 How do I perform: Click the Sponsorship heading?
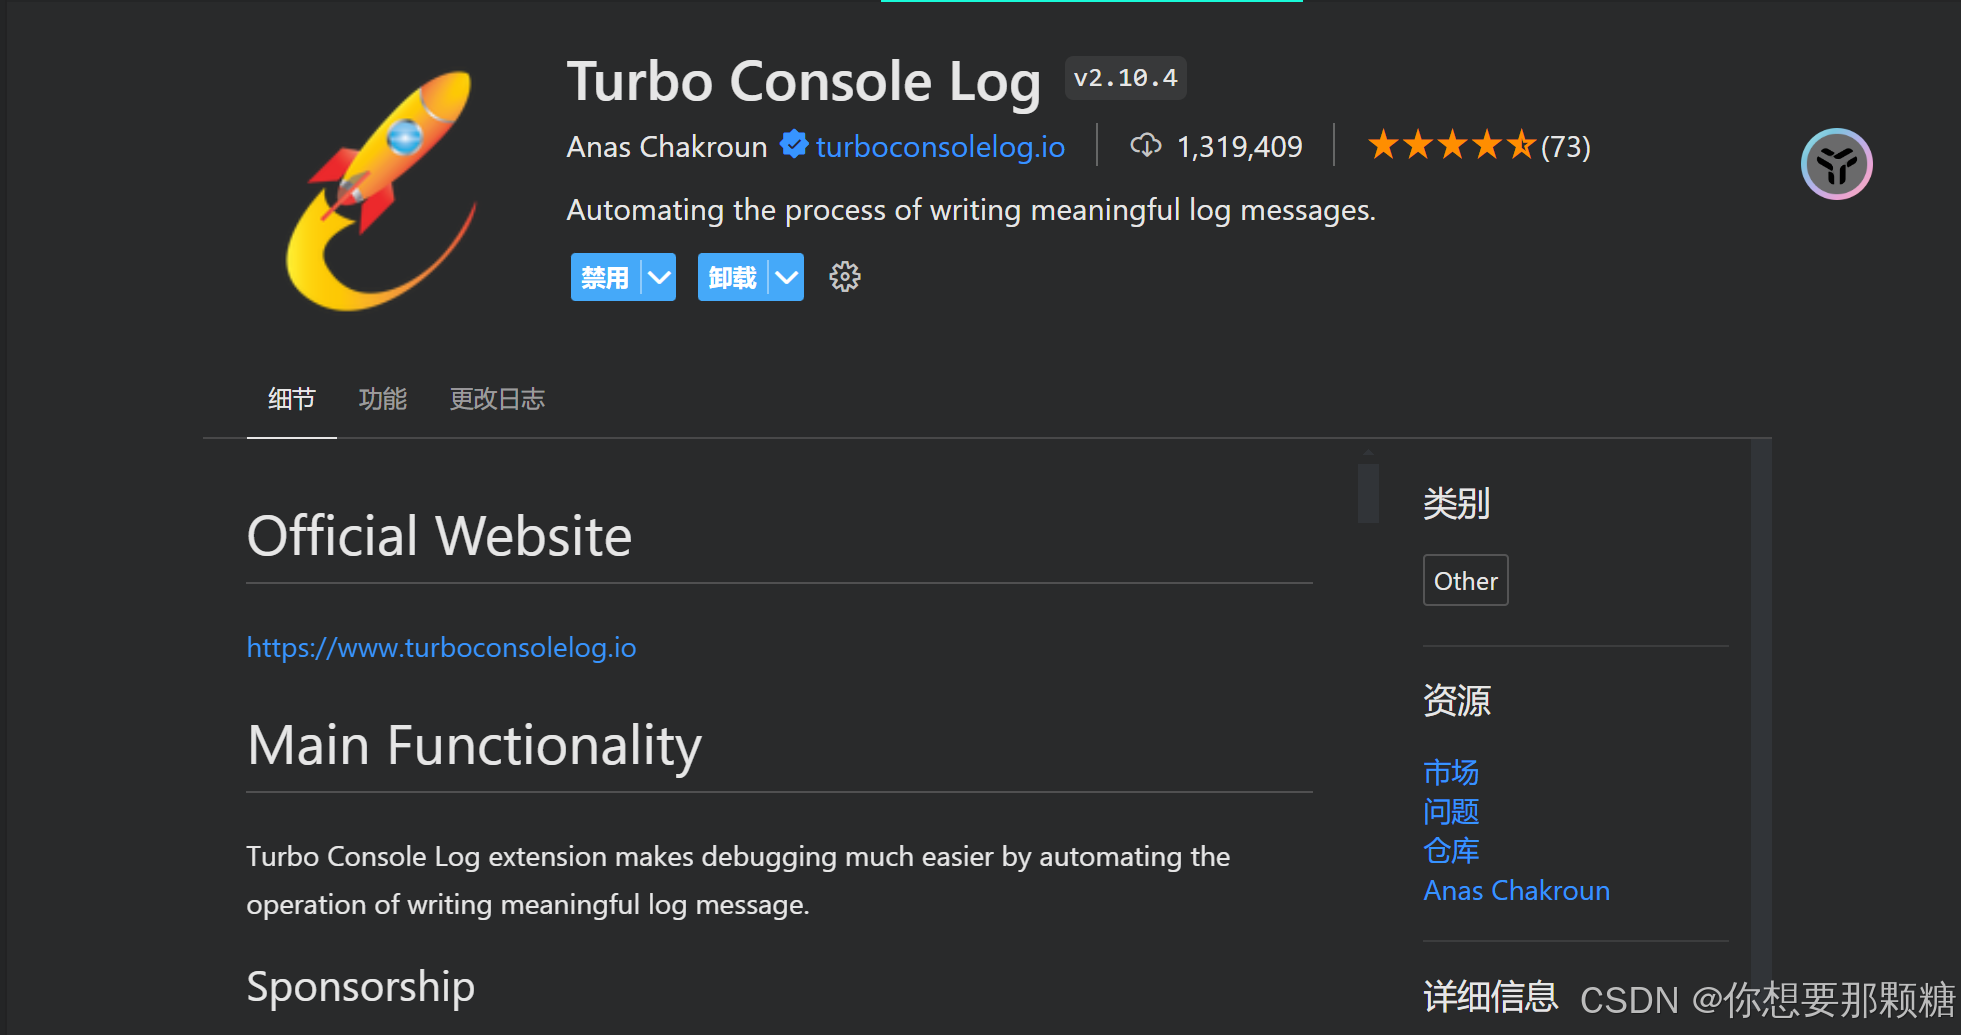pos(360,987)
